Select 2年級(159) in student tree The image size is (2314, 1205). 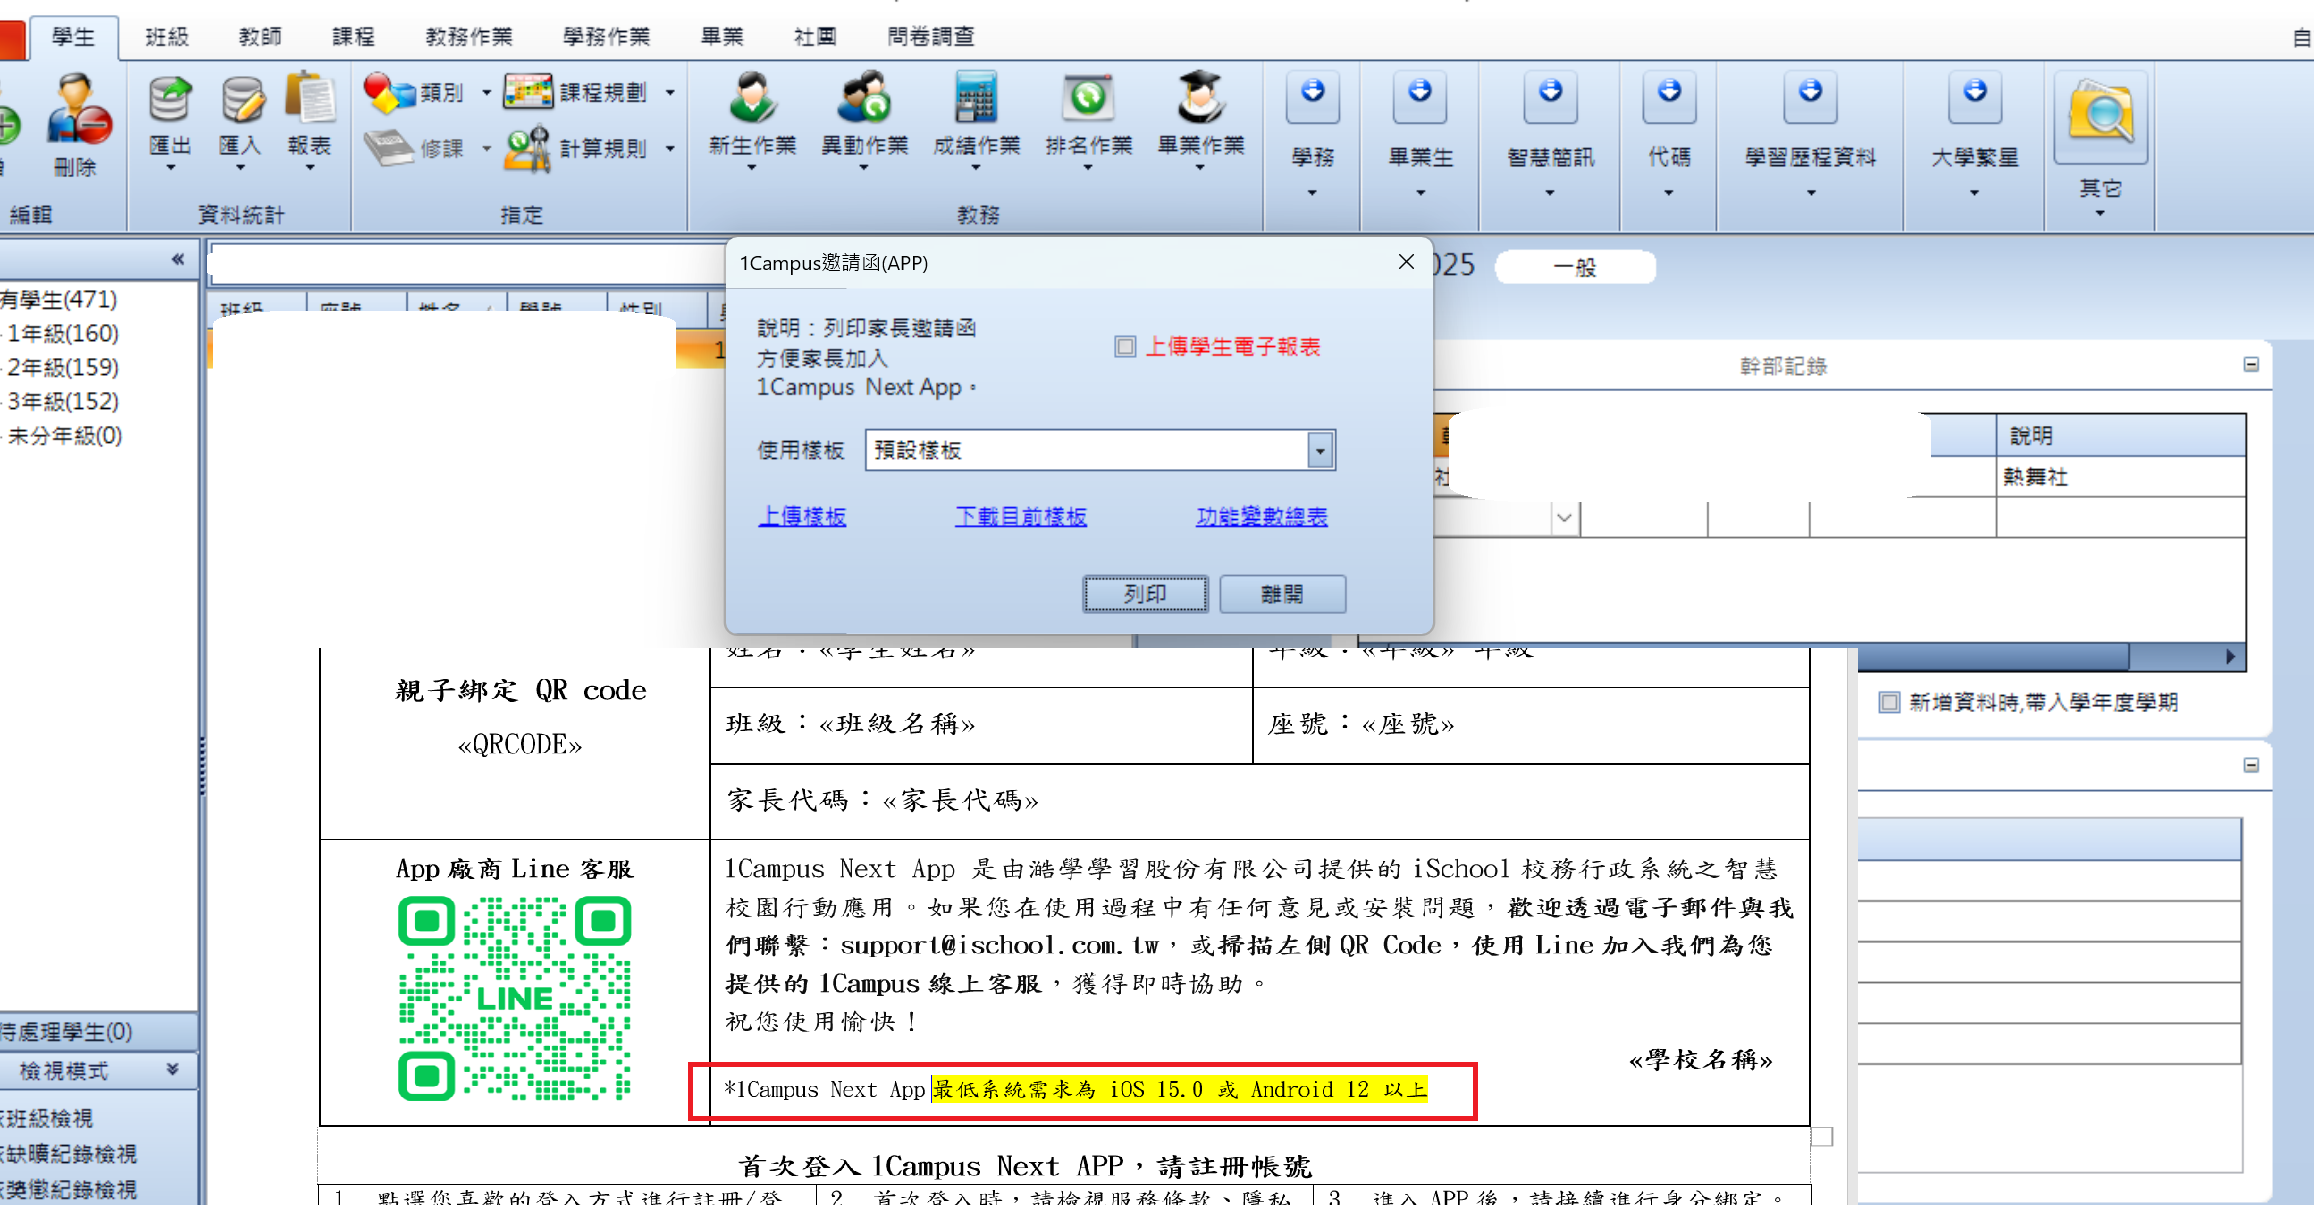click(63, 367)
